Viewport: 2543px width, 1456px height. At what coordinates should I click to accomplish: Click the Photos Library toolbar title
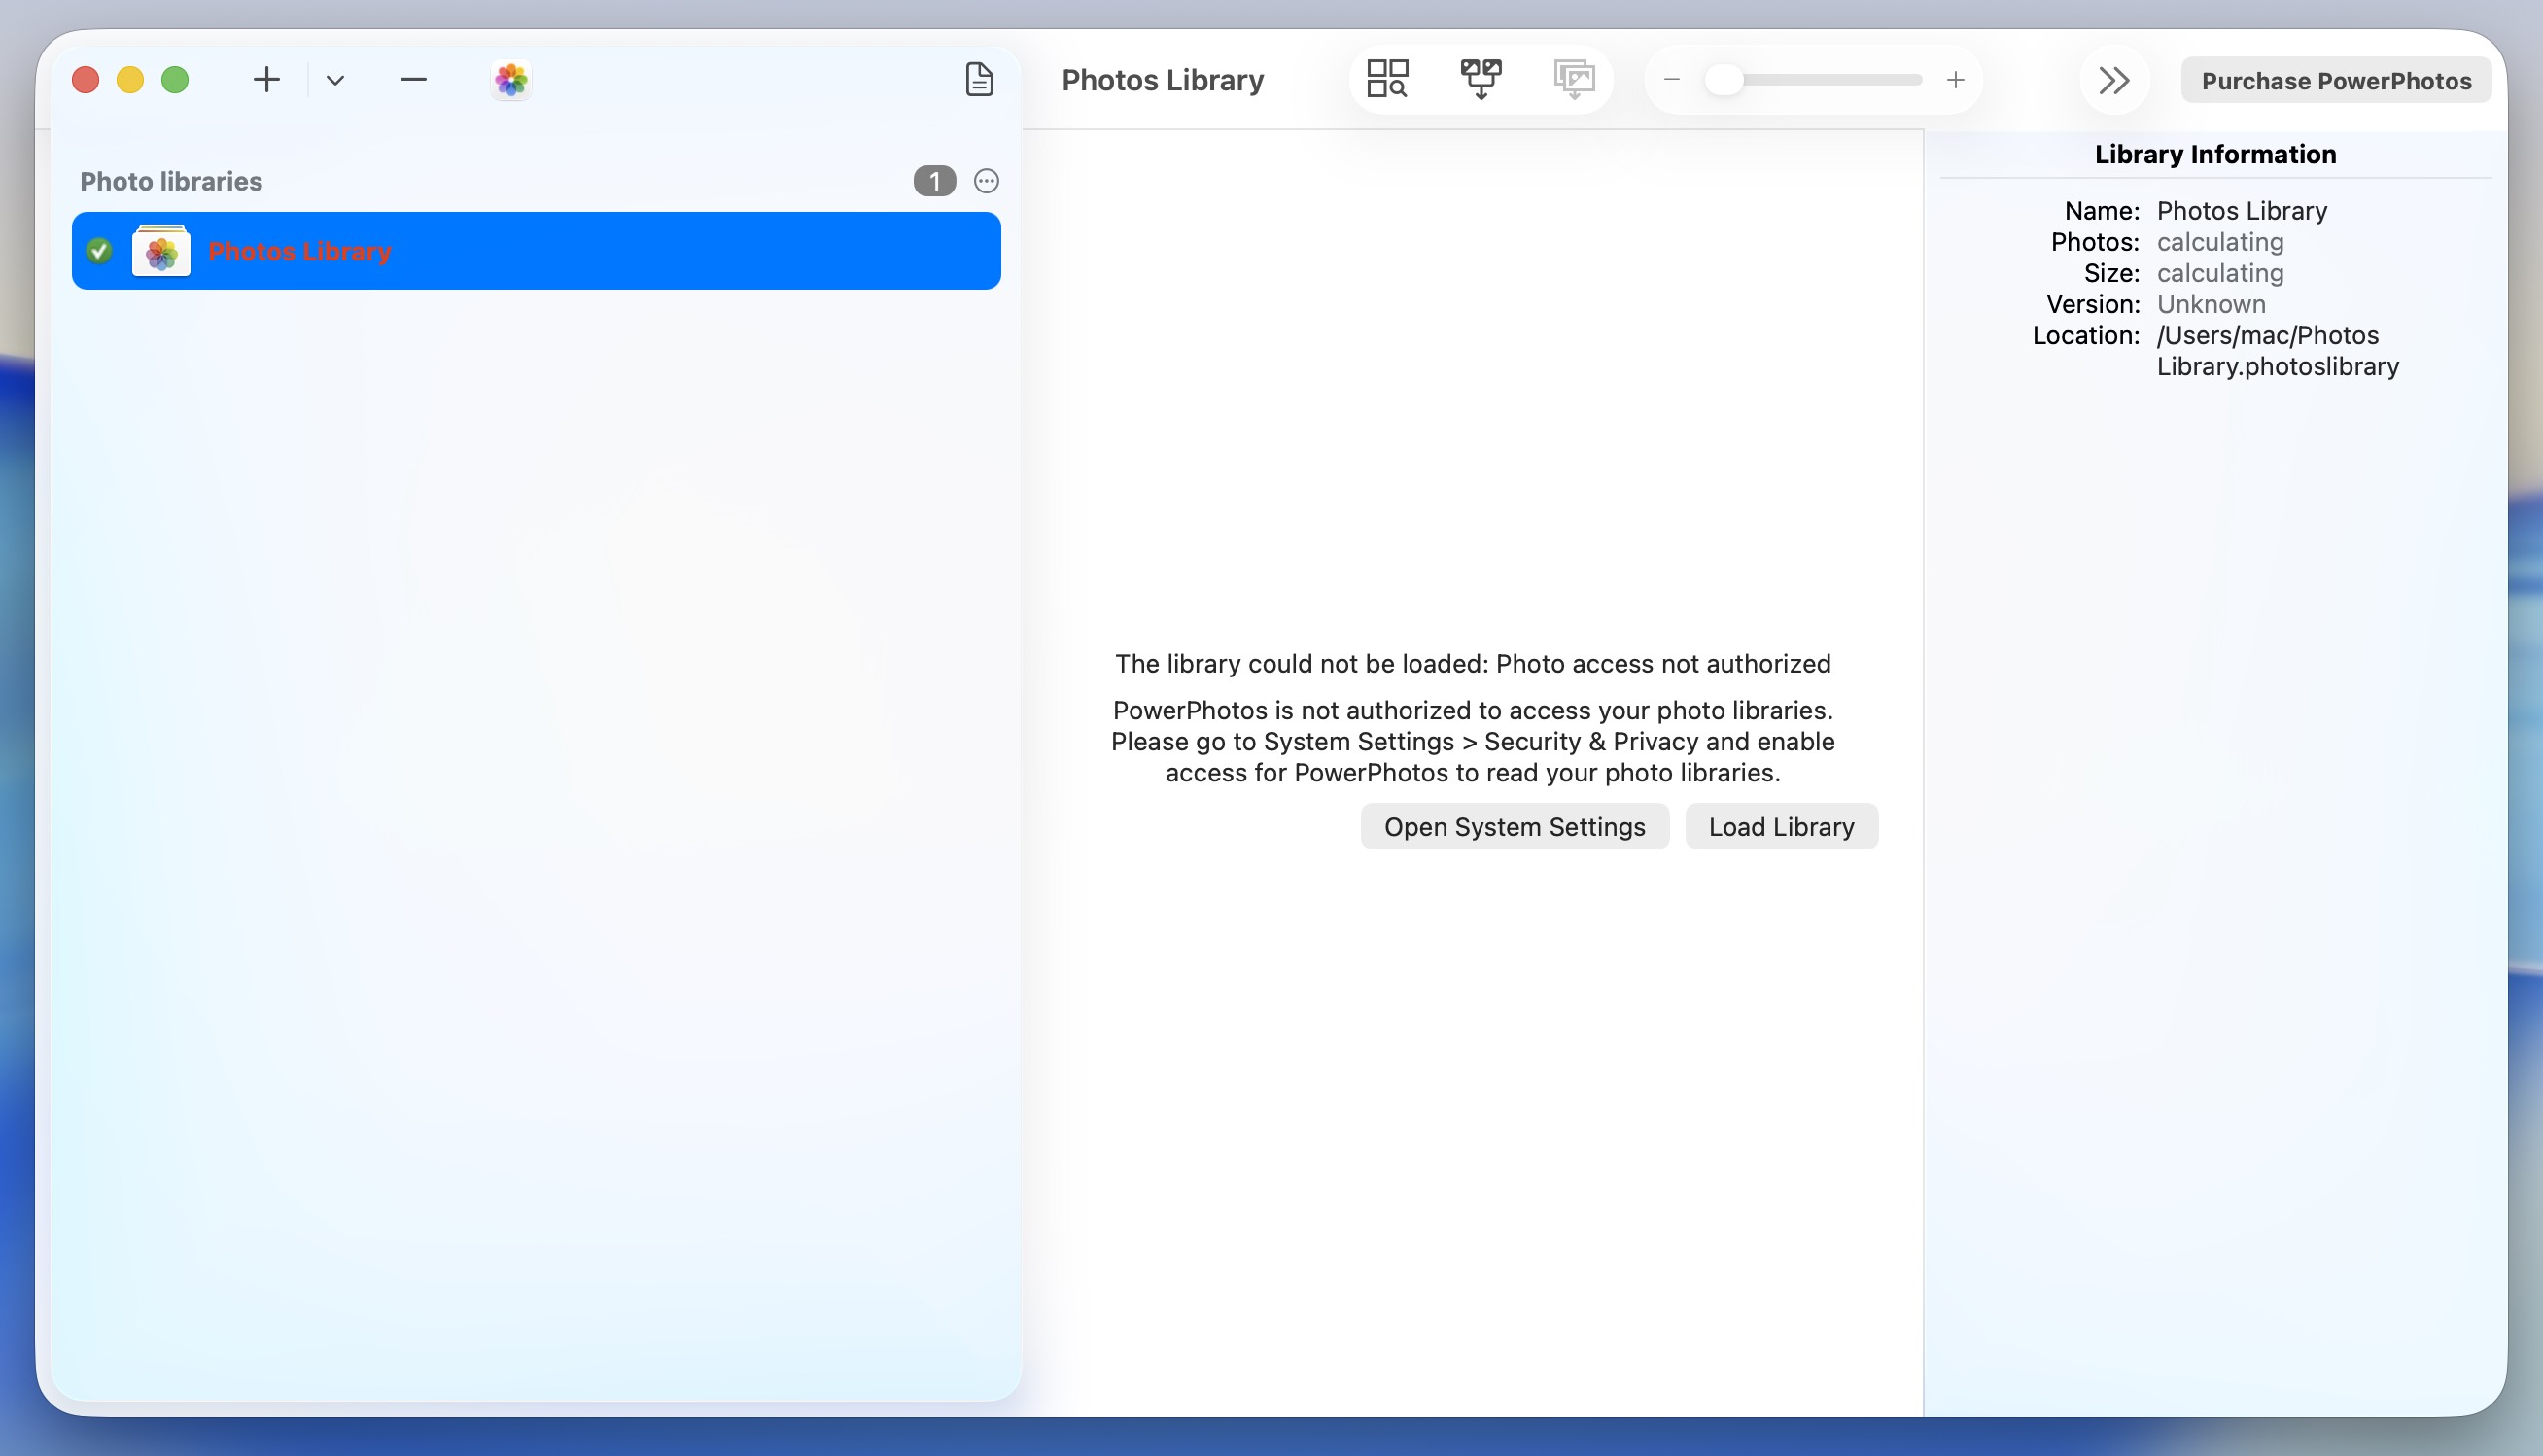coord(1162,80)
